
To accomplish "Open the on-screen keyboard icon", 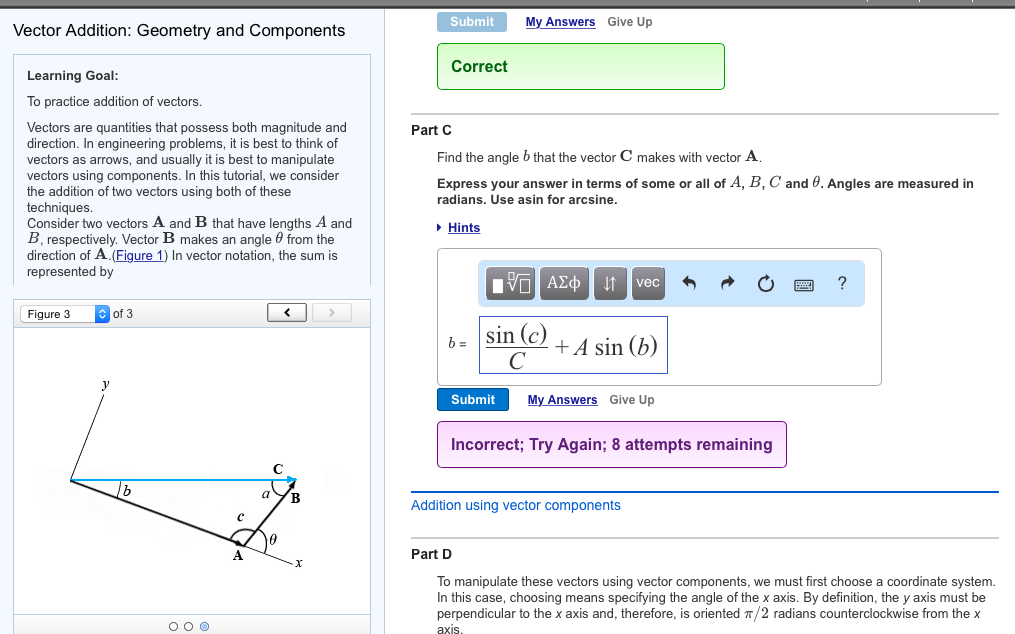I will pyautogui.click(x=802, y=283).
